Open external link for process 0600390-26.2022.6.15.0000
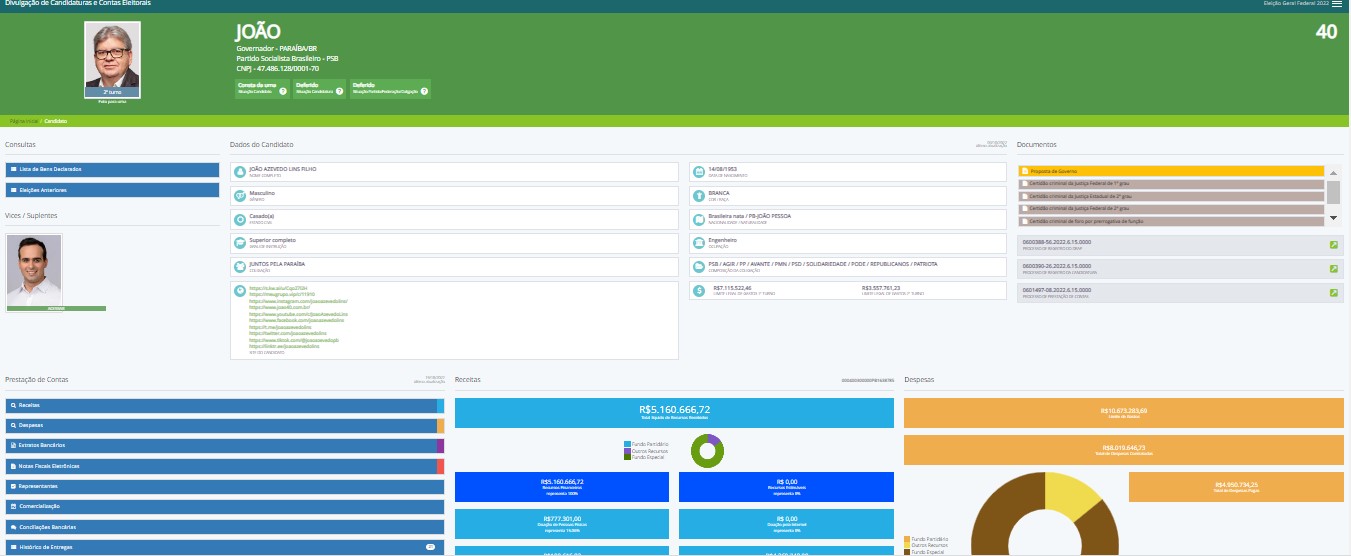Image resolution: width=1351 pixels, height=556 pixels. point(1333,268)
